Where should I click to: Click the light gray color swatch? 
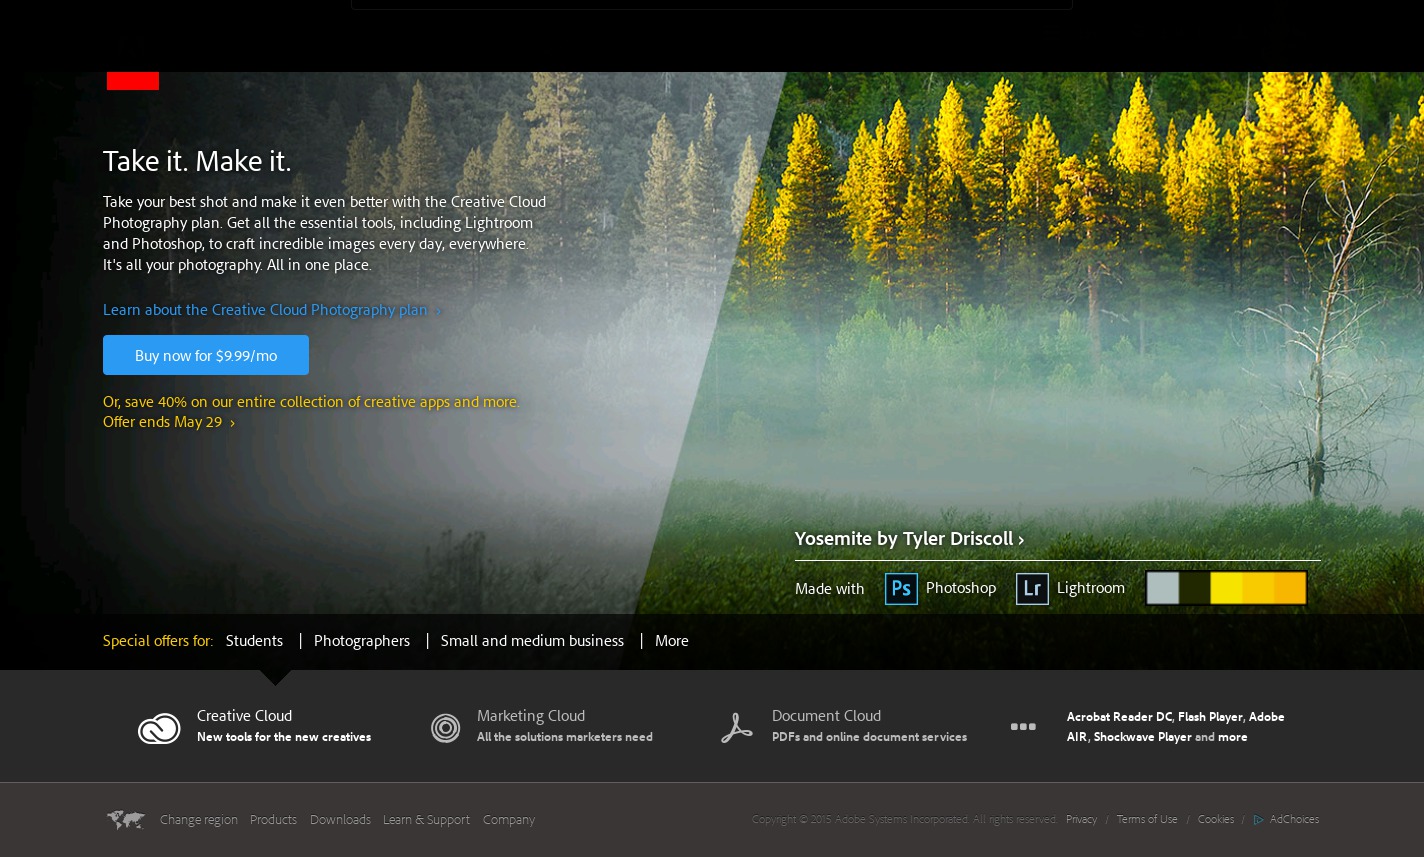tap(1163, 588)
